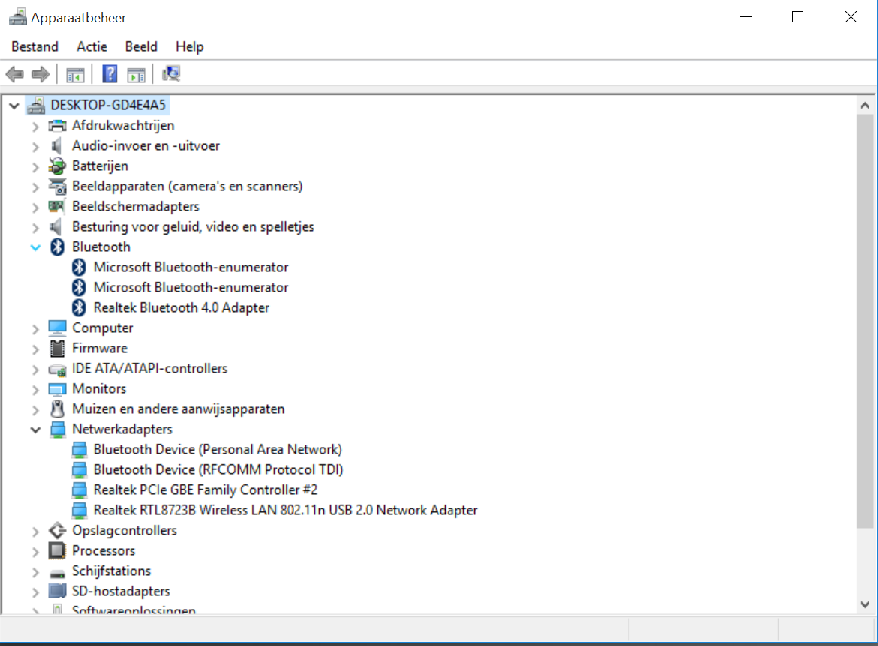878x646 pixels.
Task: Click the scrollbar down arrow
Action: pos(865,604)
